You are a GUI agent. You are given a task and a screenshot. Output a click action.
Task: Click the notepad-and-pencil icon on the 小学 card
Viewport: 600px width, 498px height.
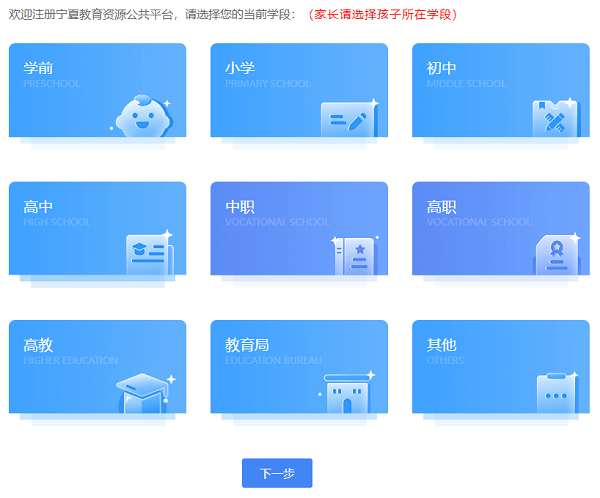pos(349,119)
